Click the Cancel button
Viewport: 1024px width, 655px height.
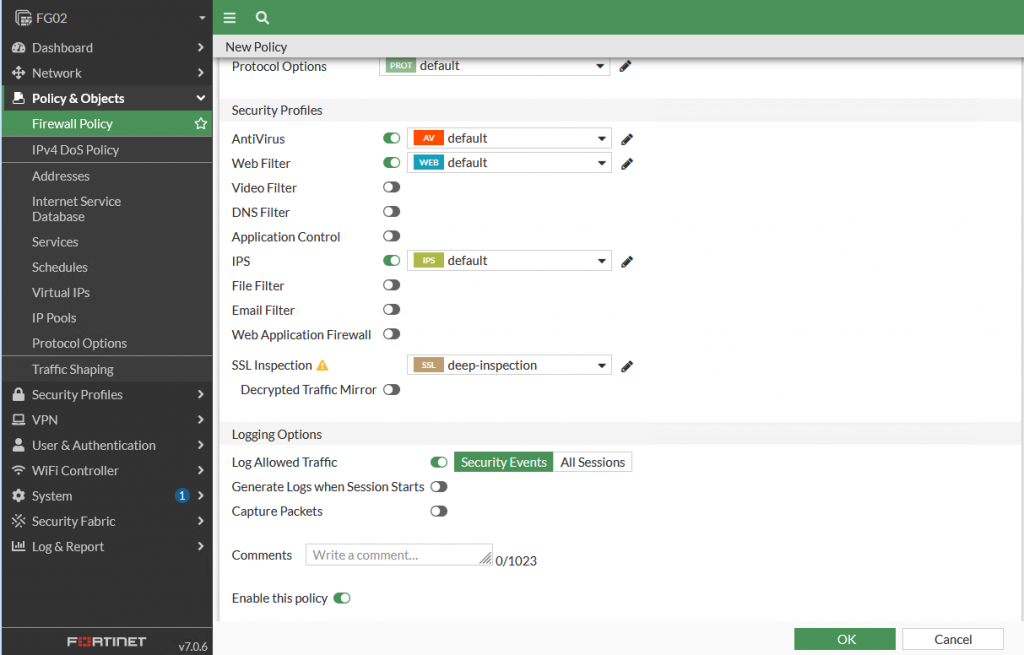[x=952, y=639]
